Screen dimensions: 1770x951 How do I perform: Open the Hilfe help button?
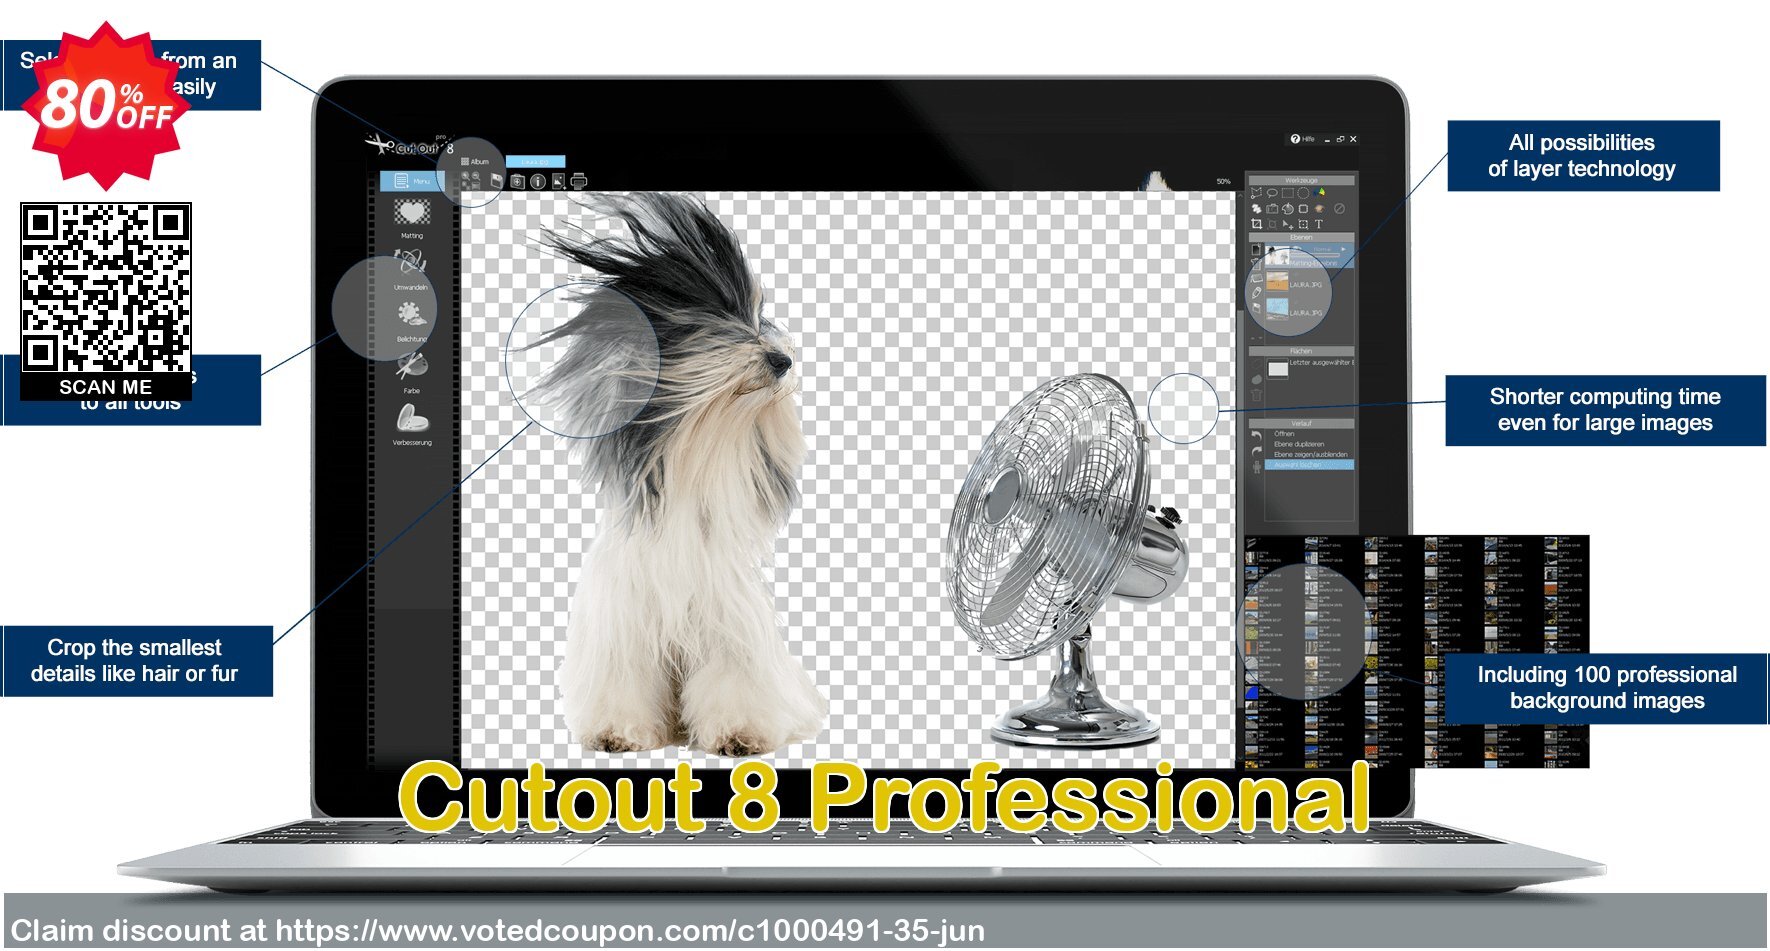click(x=1303, y=139)
